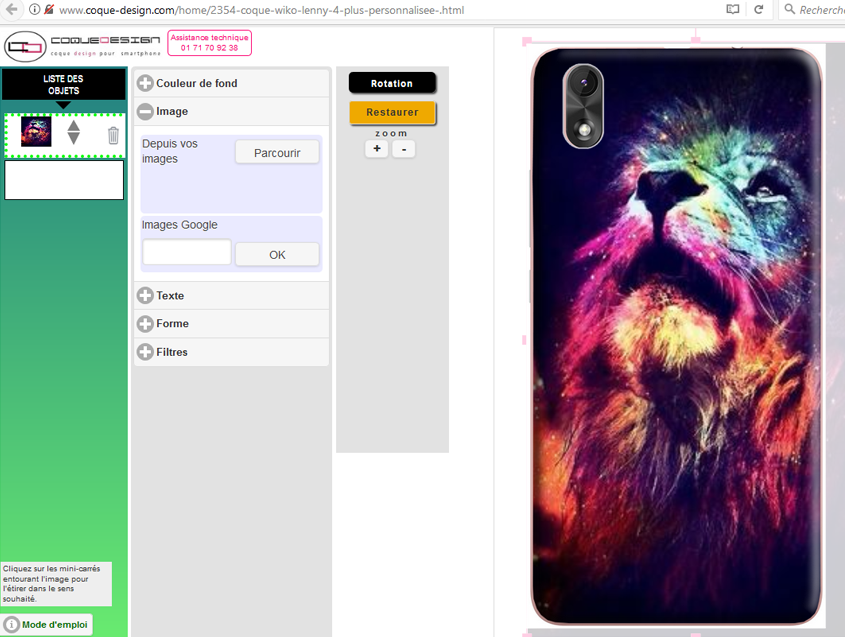This screenshot has height=637, width=845.
Task: Click the Parcourir browse button
Action: (277, 153)
